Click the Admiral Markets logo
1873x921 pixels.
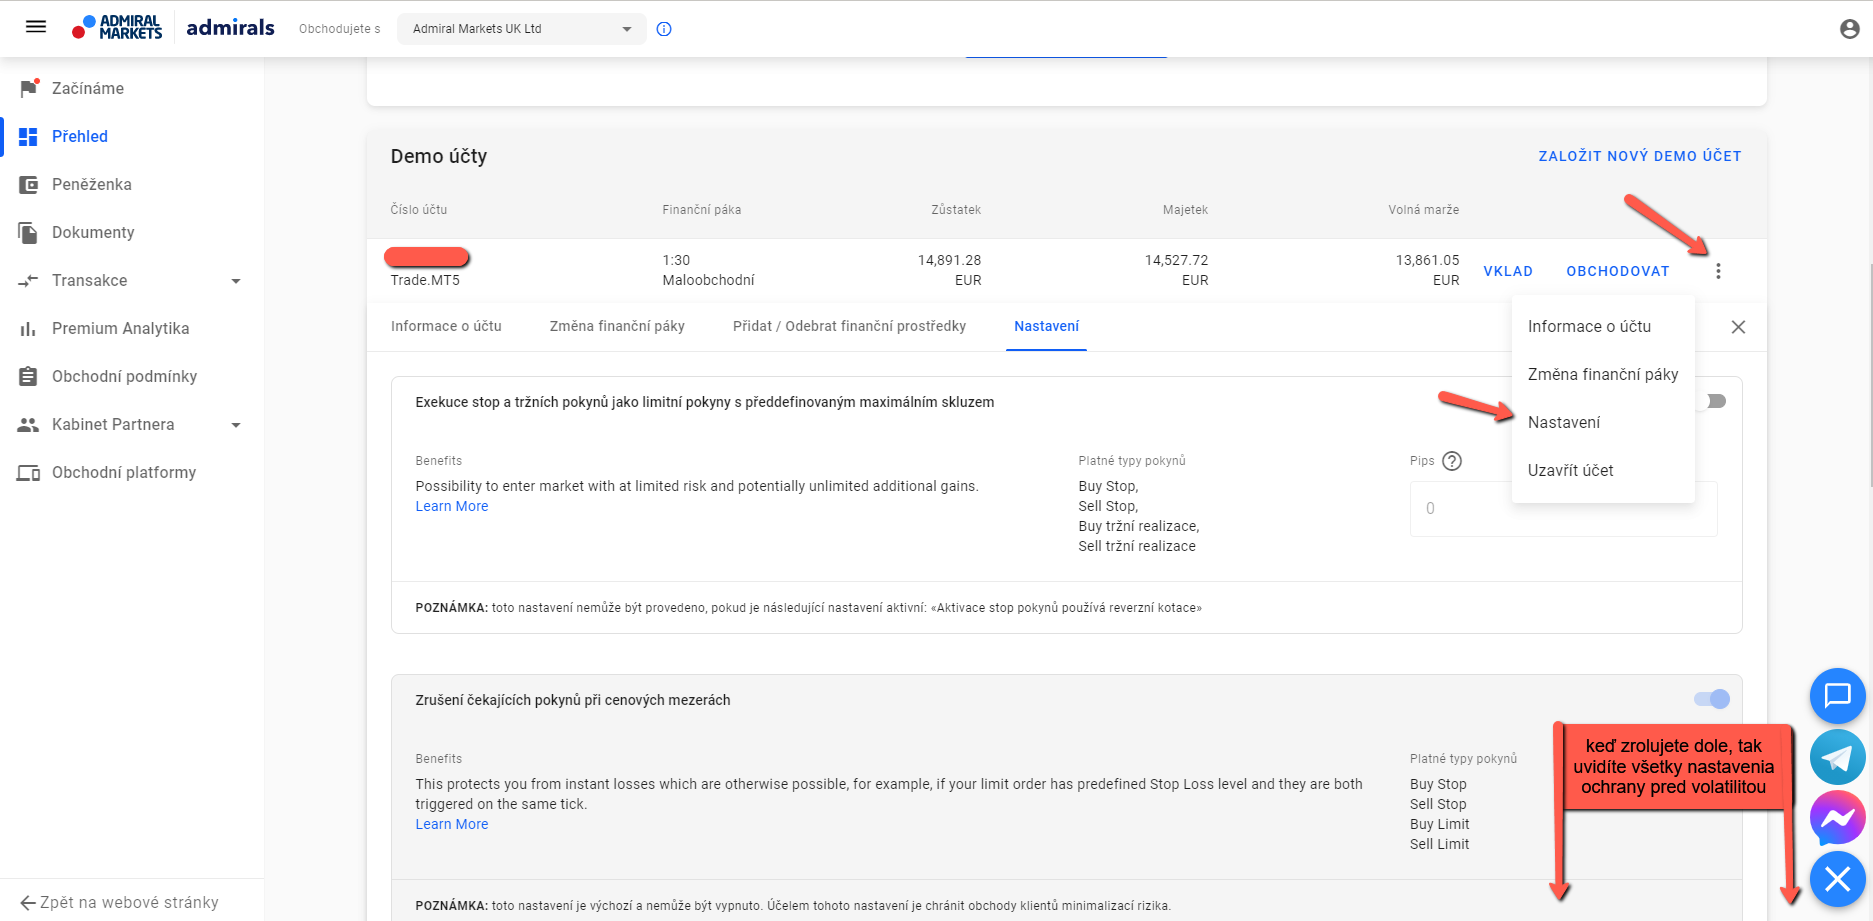pyautogui.click(x=117, y=27)
